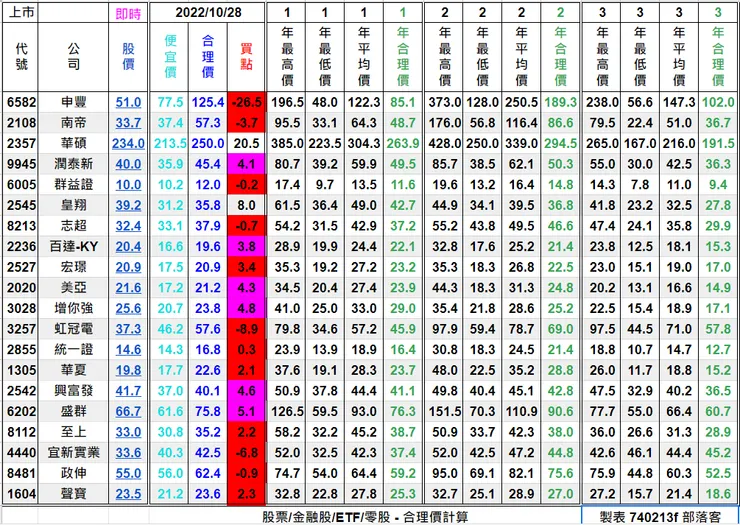Viewport: 740px width, 525px height.
Task: Select company name cell 興富發
Action: [x=73, y=391]
